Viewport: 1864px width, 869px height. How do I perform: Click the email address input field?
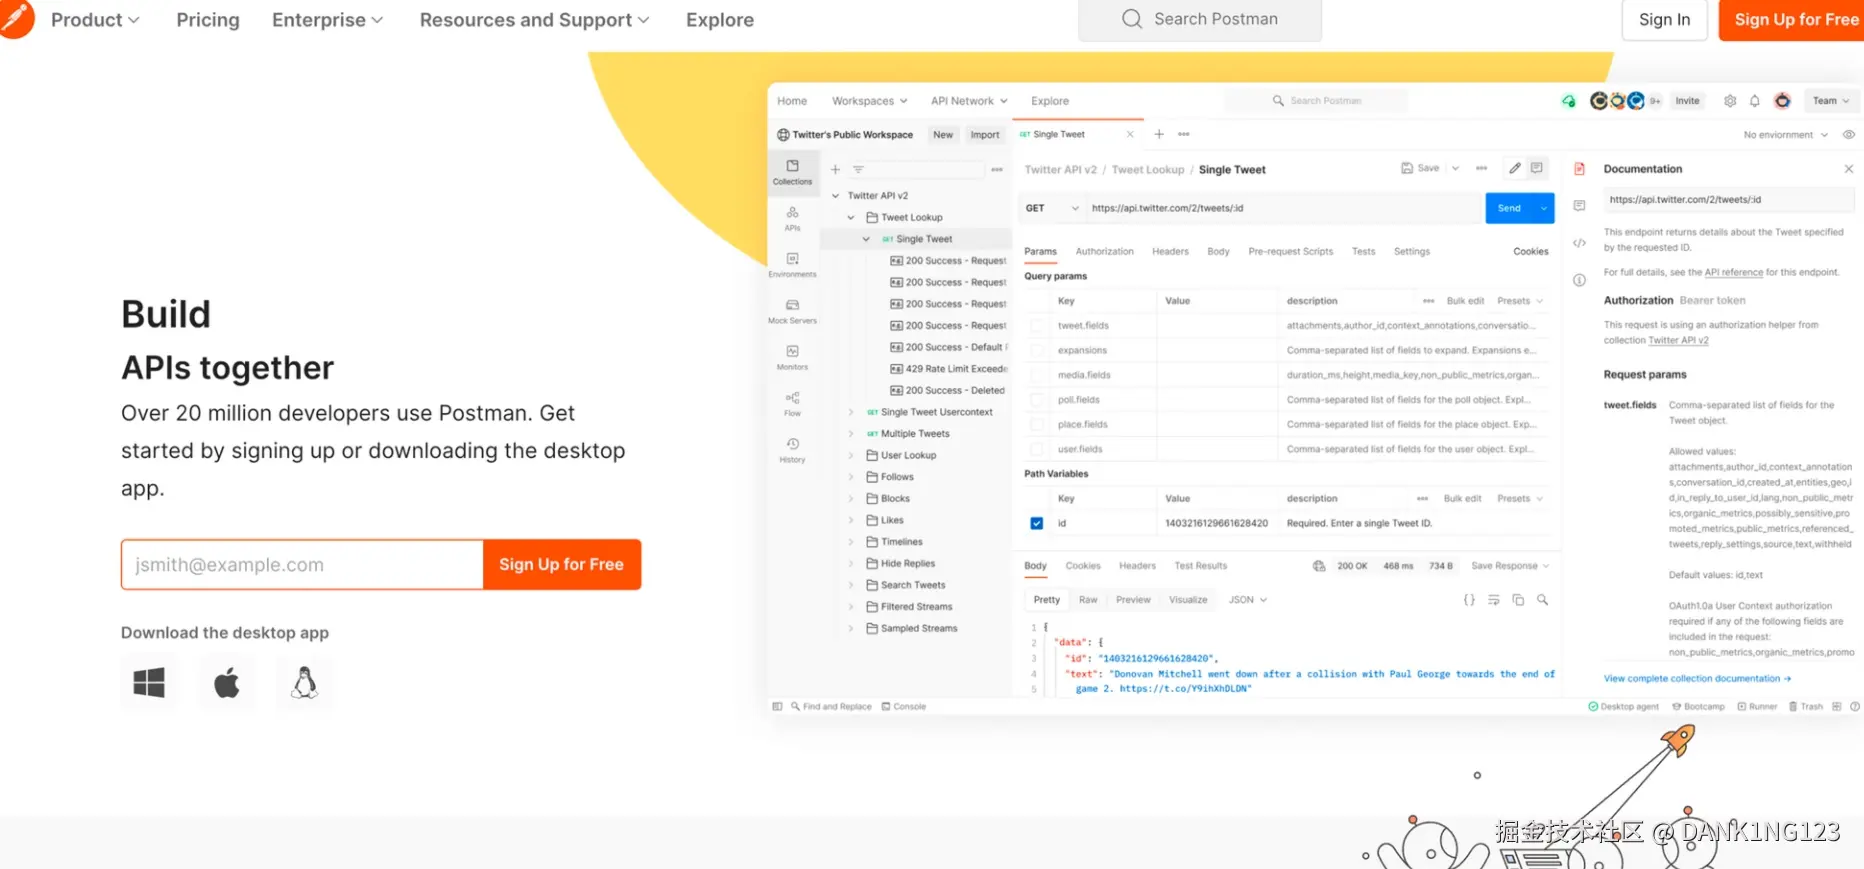tap(302, 565)
